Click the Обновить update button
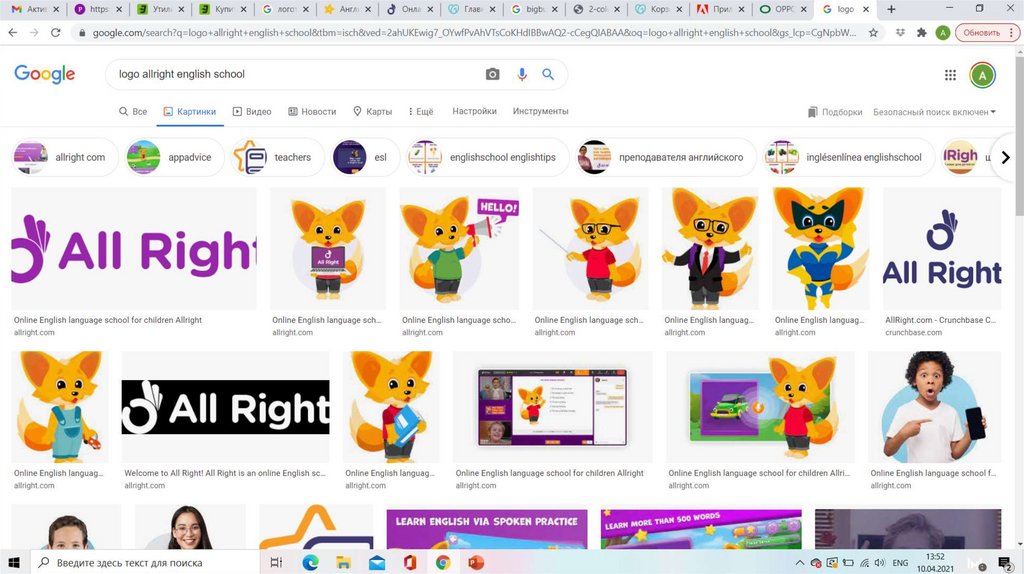The image size is (1024, 574). click(981, 32)
